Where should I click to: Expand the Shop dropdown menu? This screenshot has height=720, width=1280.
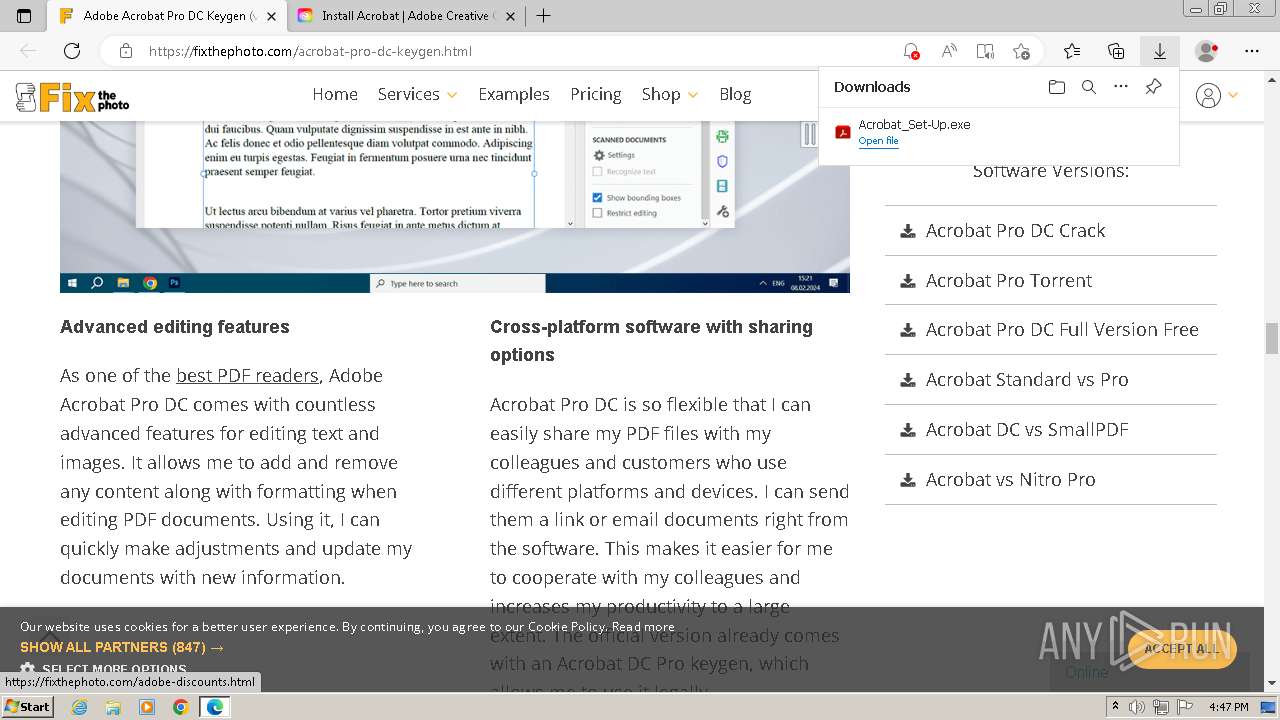pyautogui.click(x=669, y=94)
